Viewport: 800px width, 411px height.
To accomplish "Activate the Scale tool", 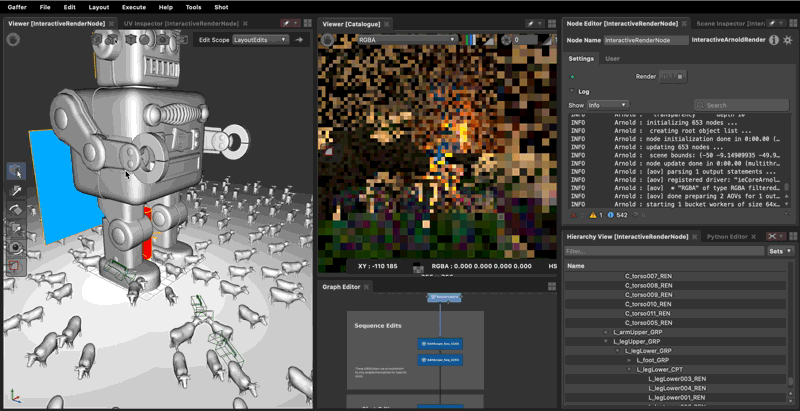I will [x=16, y=228].
